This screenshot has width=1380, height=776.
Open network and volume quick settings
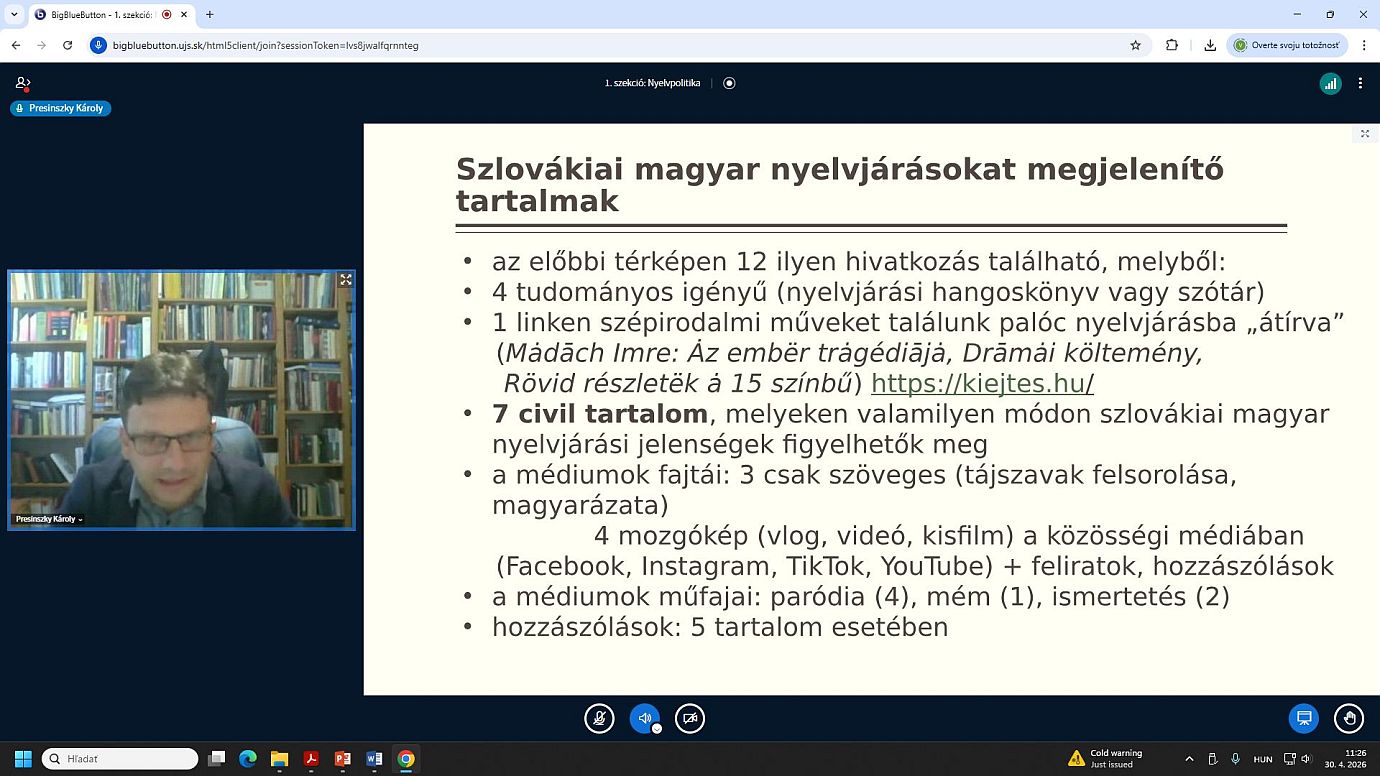tap(1297, 759)
